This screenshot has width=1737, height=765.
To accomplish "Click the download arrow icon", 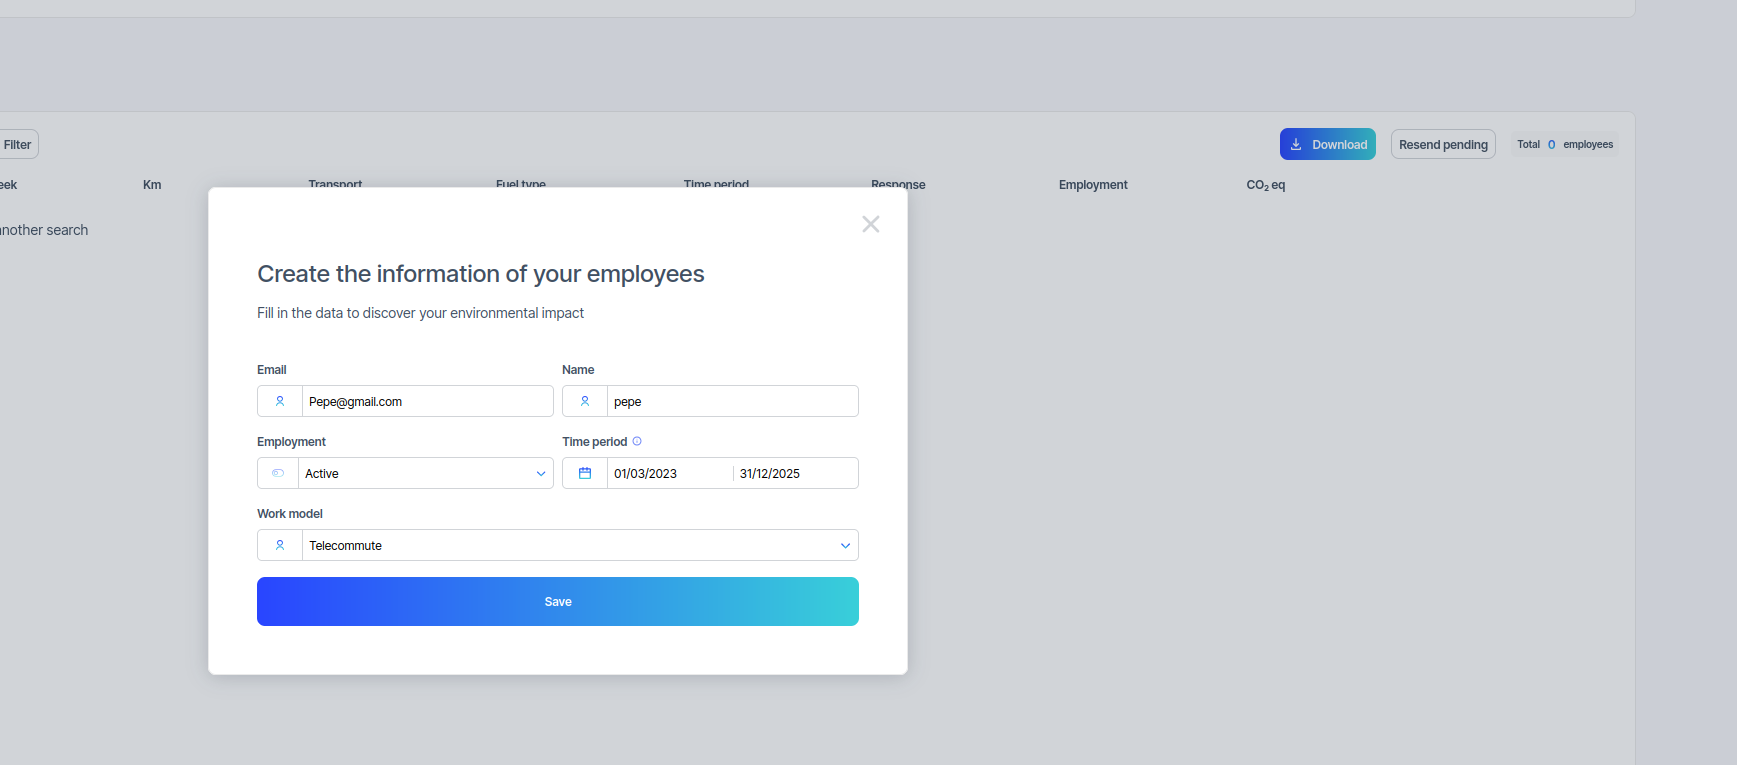I will (x=1296, y=144).
